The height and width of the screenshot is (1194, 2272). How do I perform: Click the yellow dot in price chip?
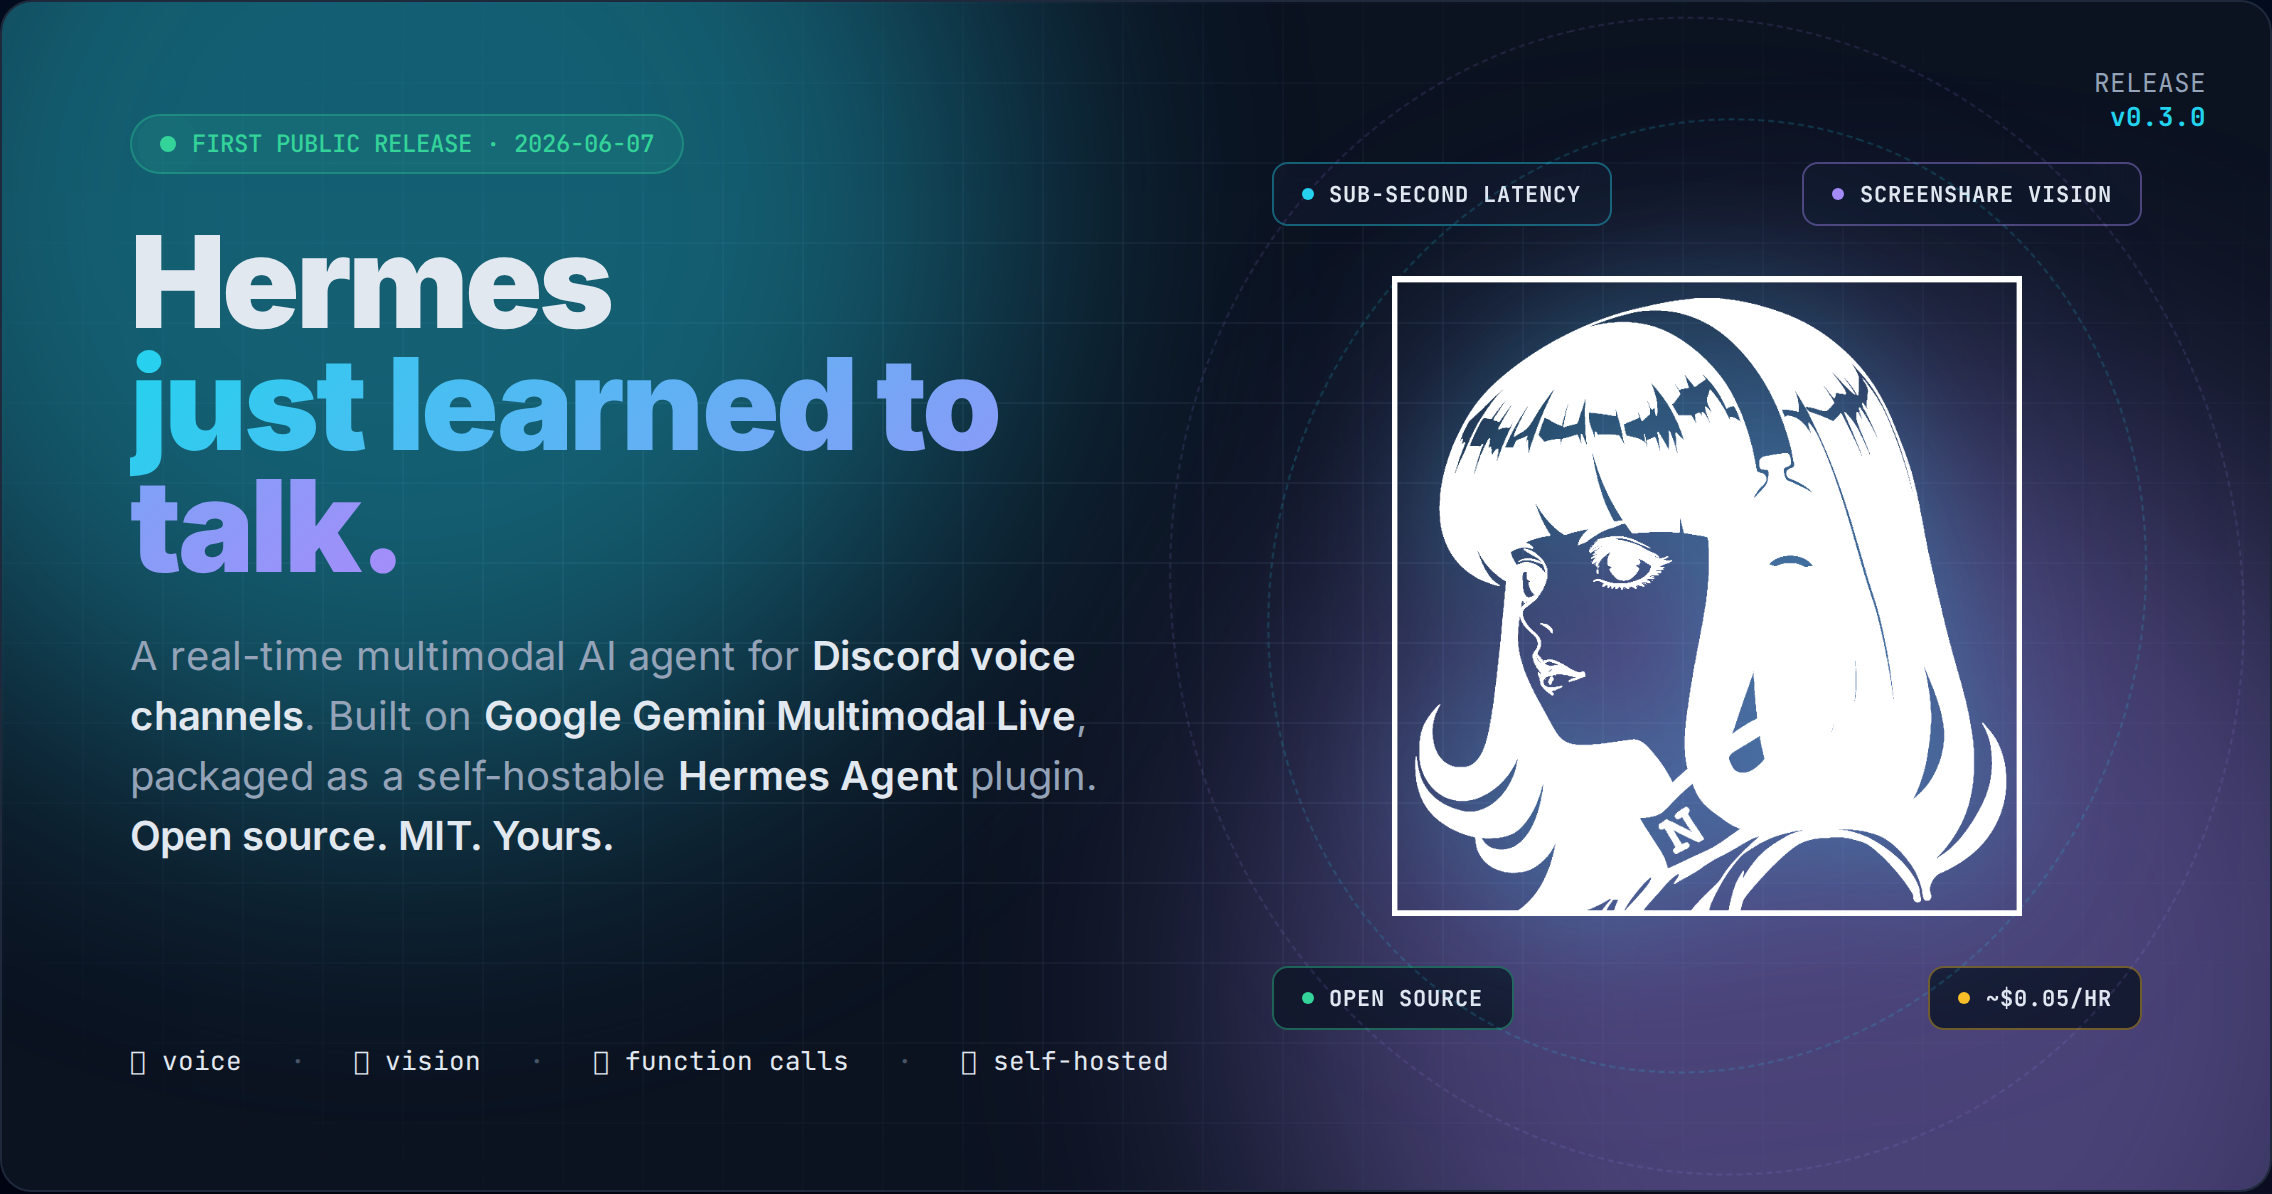pos(1964,998)
